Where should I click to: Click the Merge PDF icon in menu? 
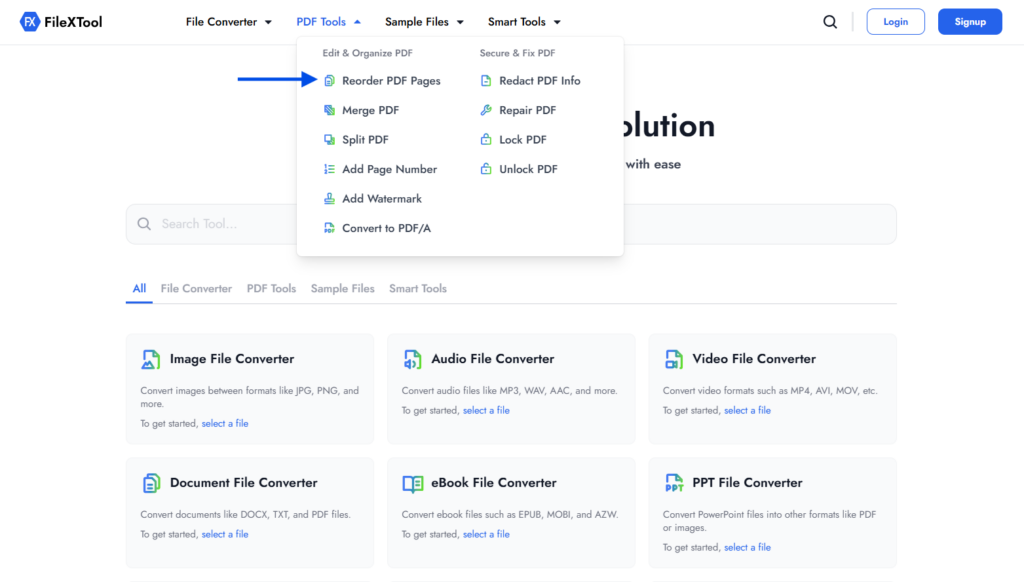(330, 110)
